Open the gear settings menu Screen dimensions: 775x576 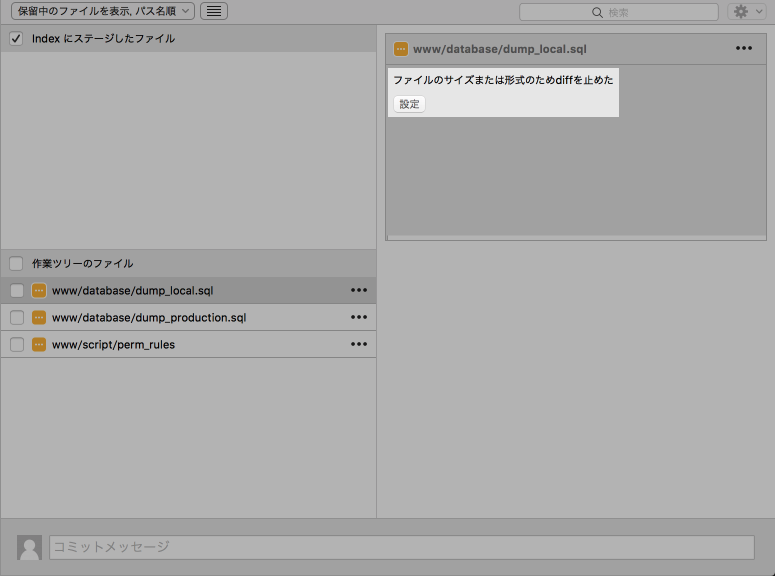746,12
